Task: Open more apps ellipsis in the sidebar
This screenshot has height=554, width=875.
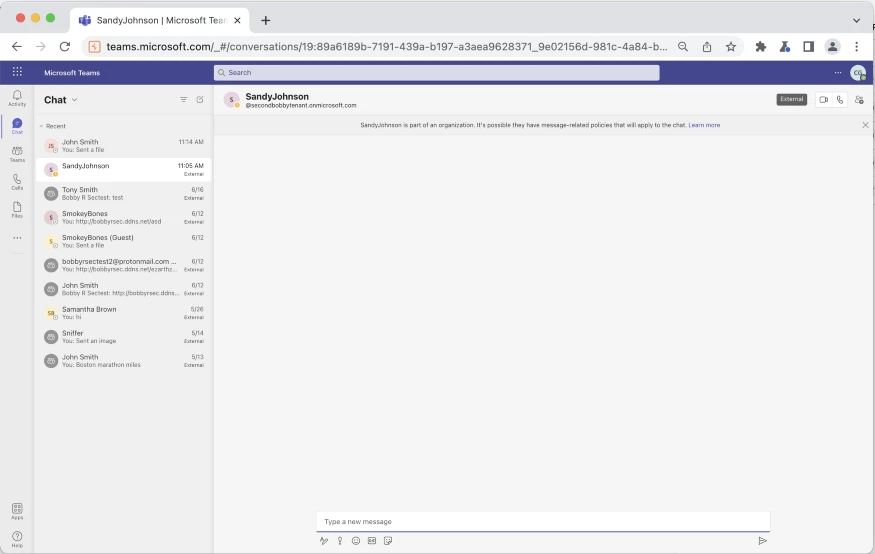Action: tap(17, 238)
